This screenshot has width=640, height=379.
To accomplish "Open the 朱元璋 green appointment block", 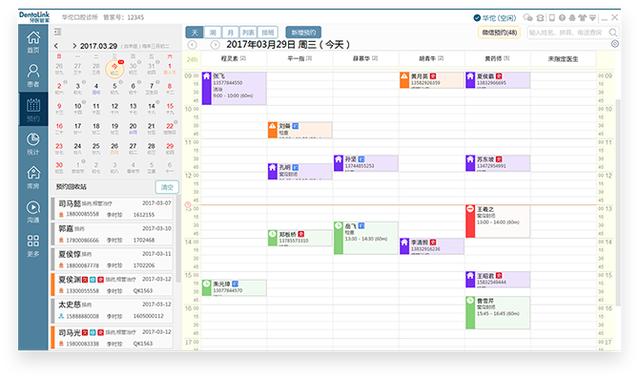I will point(234,288).
